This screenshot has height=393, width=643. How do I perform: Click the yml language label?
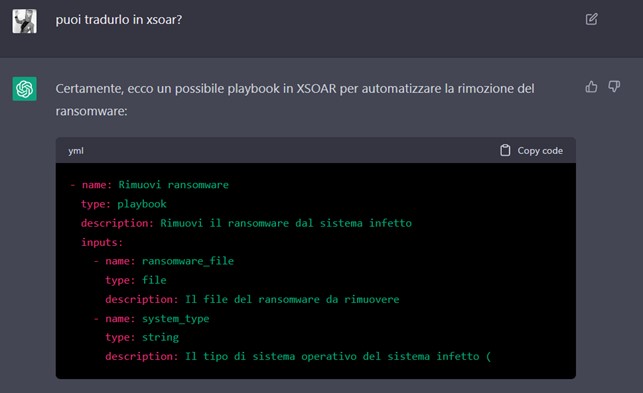(76, 151)
